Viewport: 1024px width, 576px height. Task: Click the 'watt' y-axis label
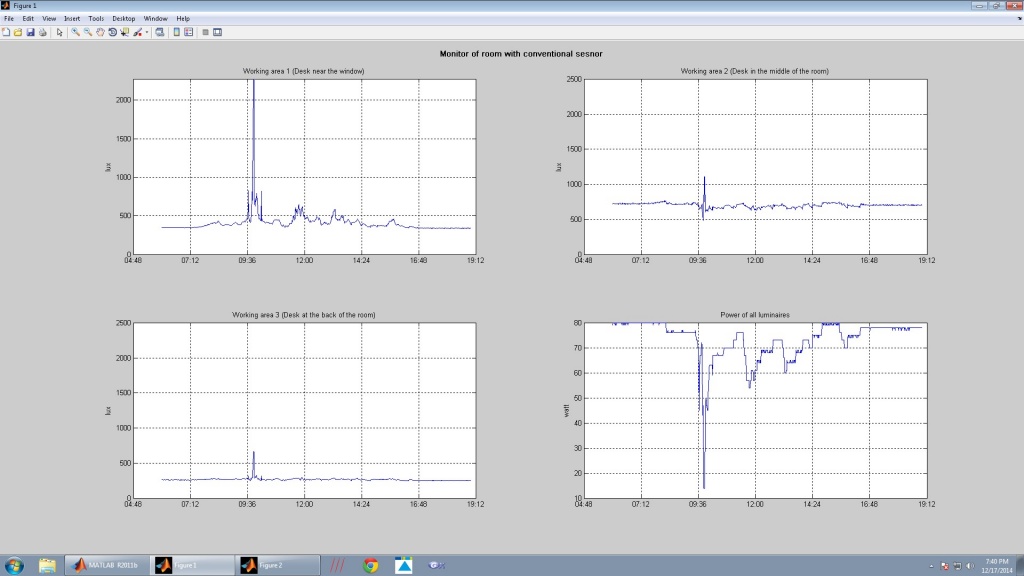566,410
